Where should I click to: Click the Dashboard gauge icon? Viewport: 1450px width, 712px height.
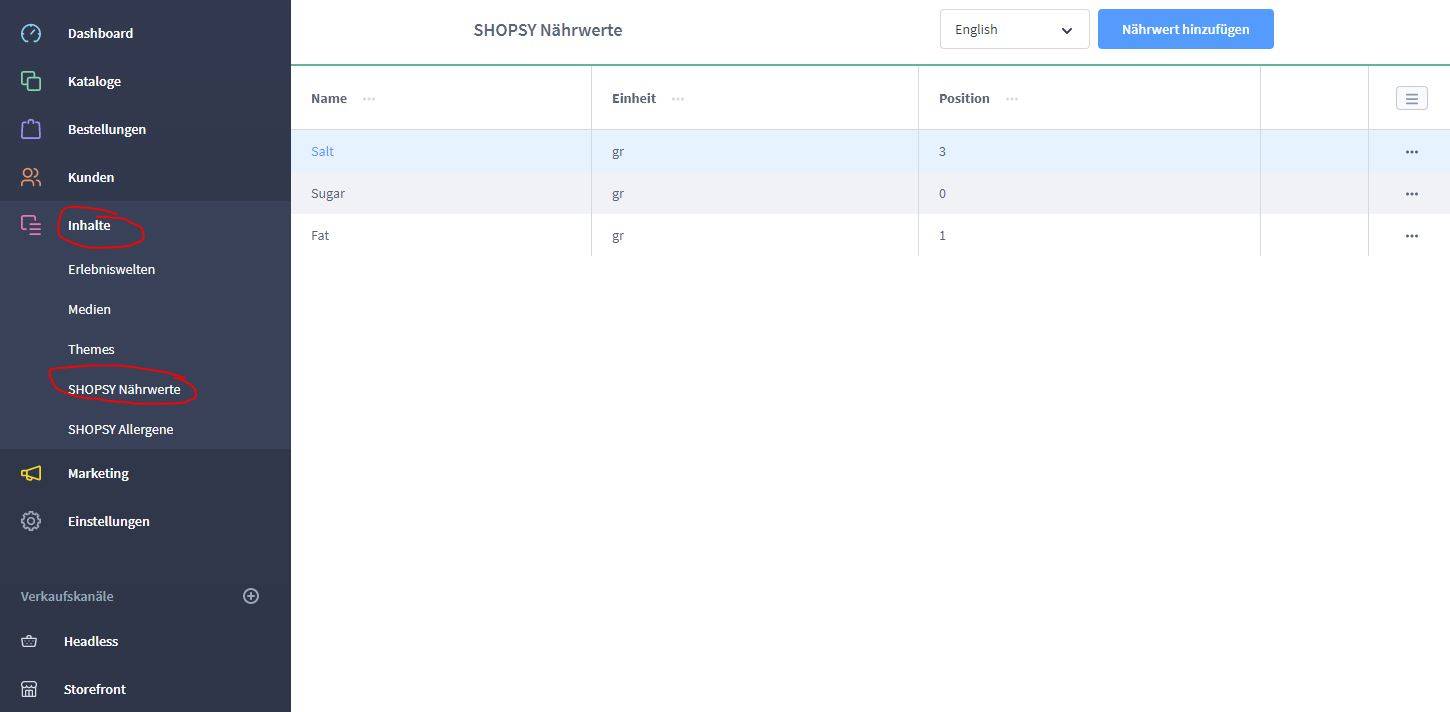point(31,33)
